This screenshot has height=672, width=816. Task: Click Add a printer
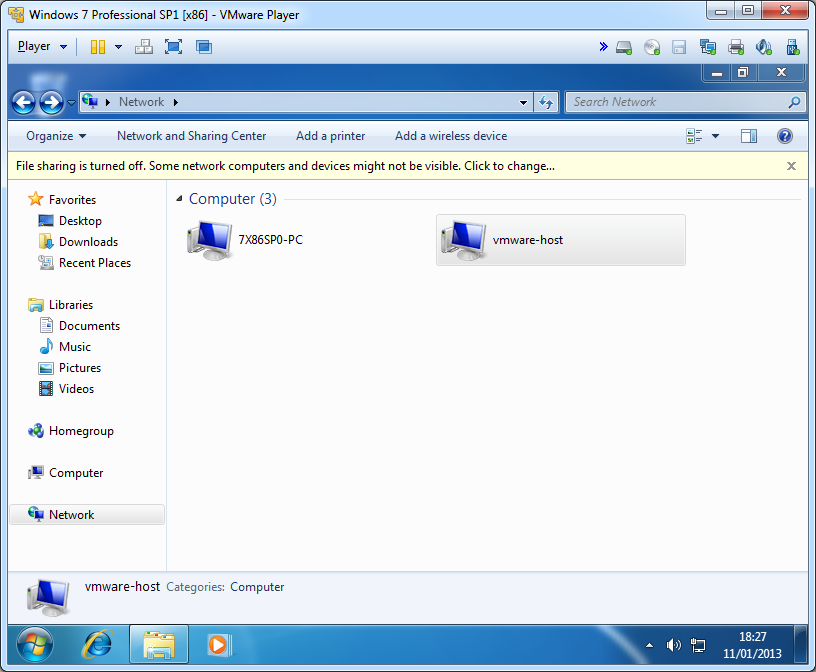[x=330, y=136]
